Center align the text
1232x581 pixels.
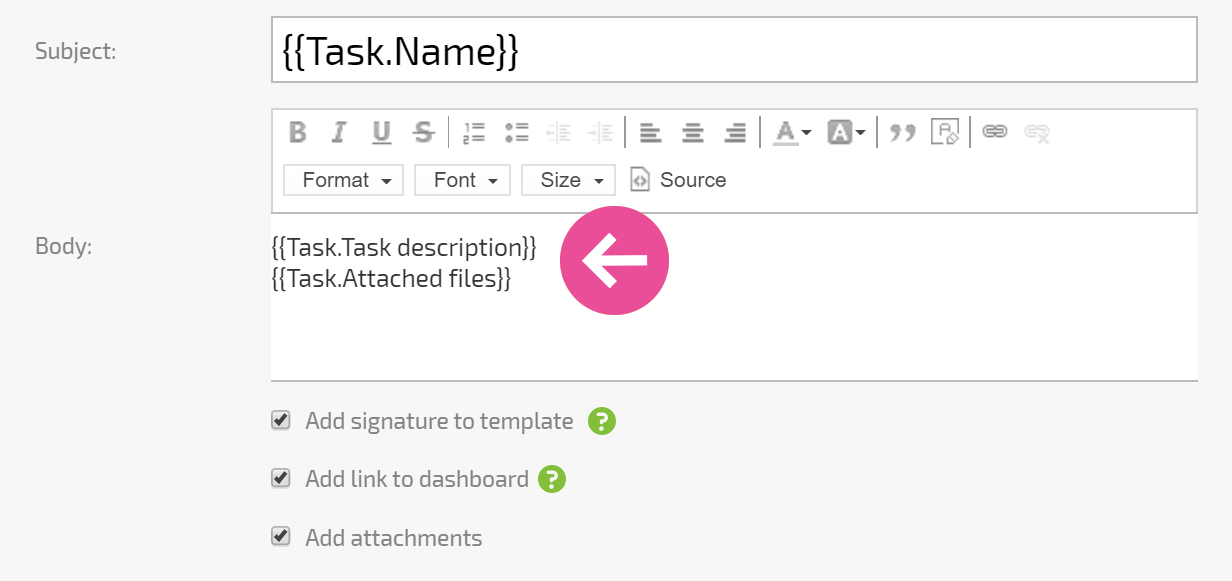[693, 132]
